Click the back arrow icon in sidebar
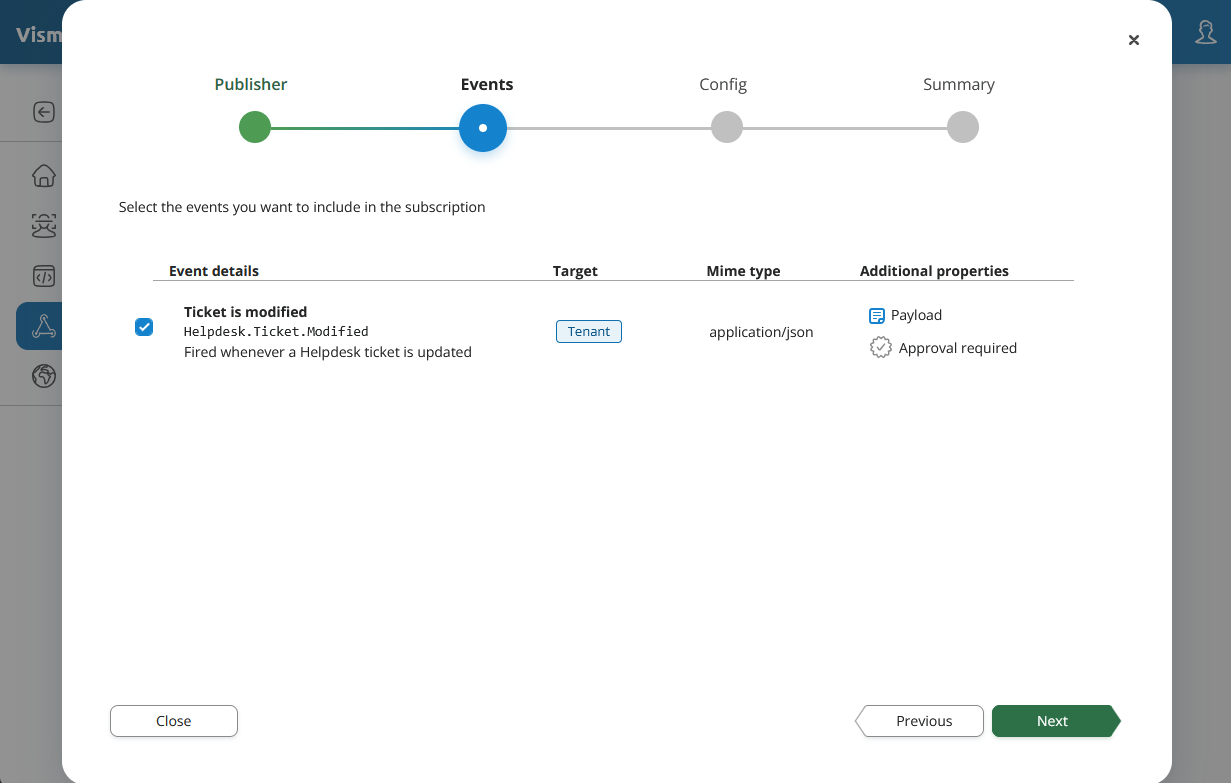The image size is (1231, 783). (43, 112)
